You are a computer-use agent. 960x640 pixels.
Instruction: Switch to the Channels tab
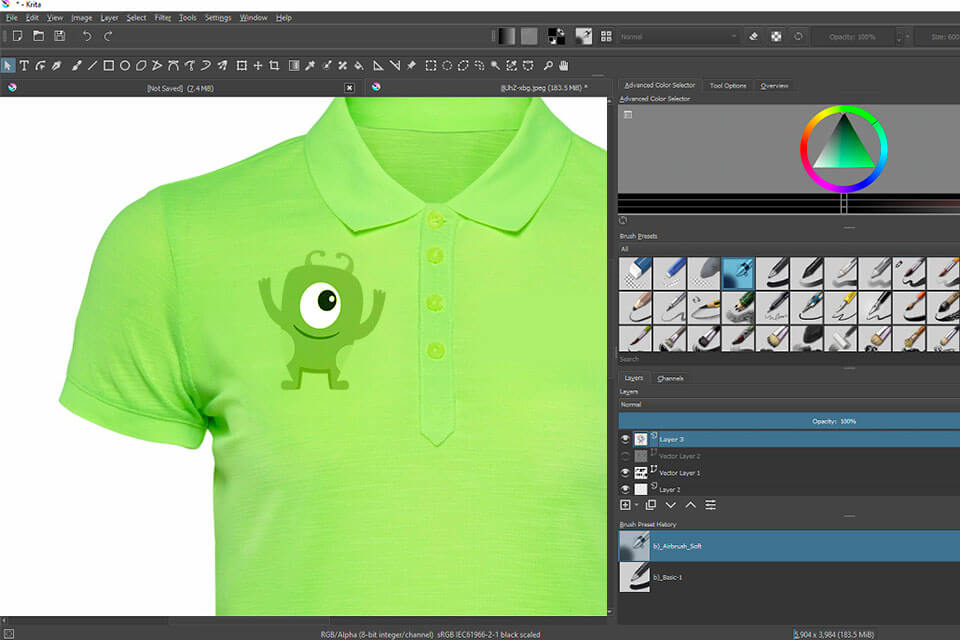tap(670, 379)
